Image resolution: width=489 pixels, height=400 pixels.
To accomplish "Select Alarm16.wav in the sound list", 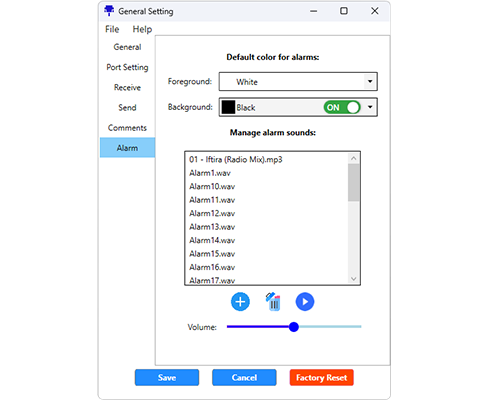I will pyautogui.click(x=266, y=267).
